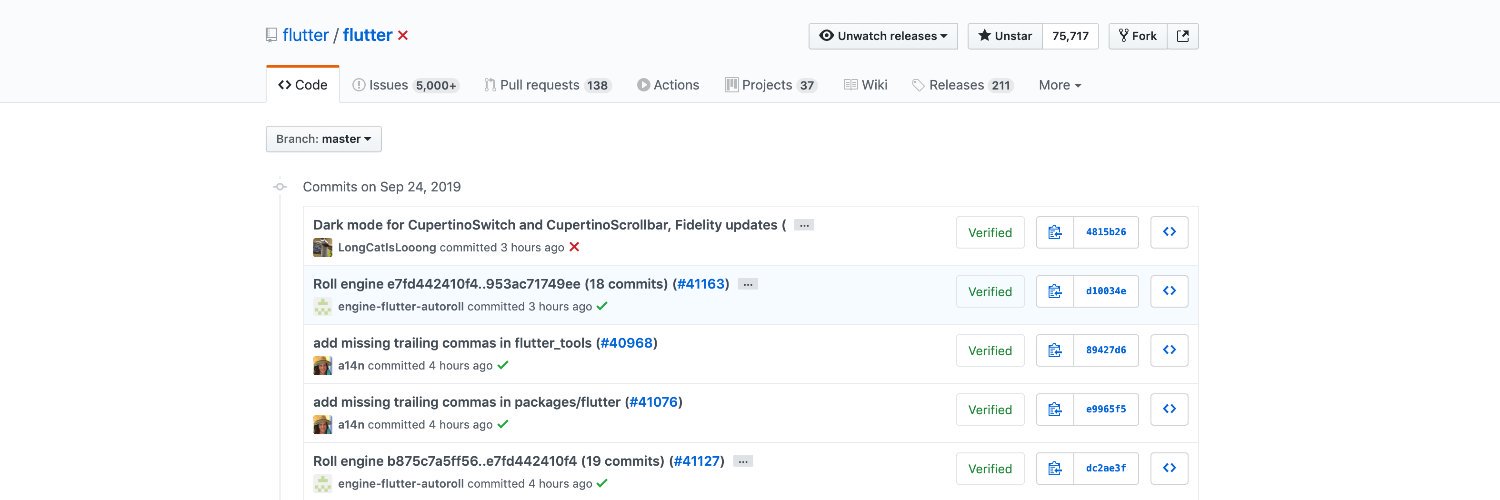The image size is (1500, 500).
Task: Fork the flutter repository
Action: pos(1138,36)
